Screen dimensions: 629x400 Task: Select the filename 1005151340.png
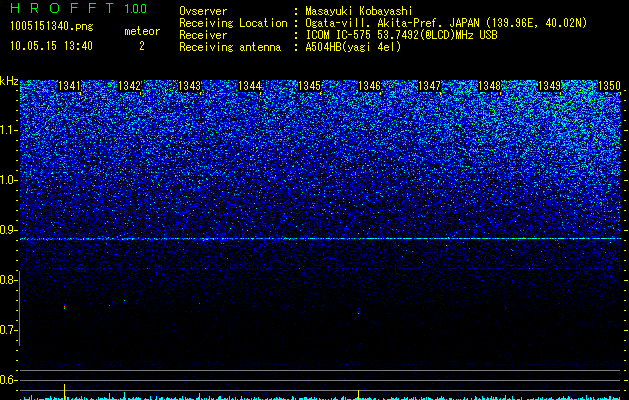pos(52,26)
